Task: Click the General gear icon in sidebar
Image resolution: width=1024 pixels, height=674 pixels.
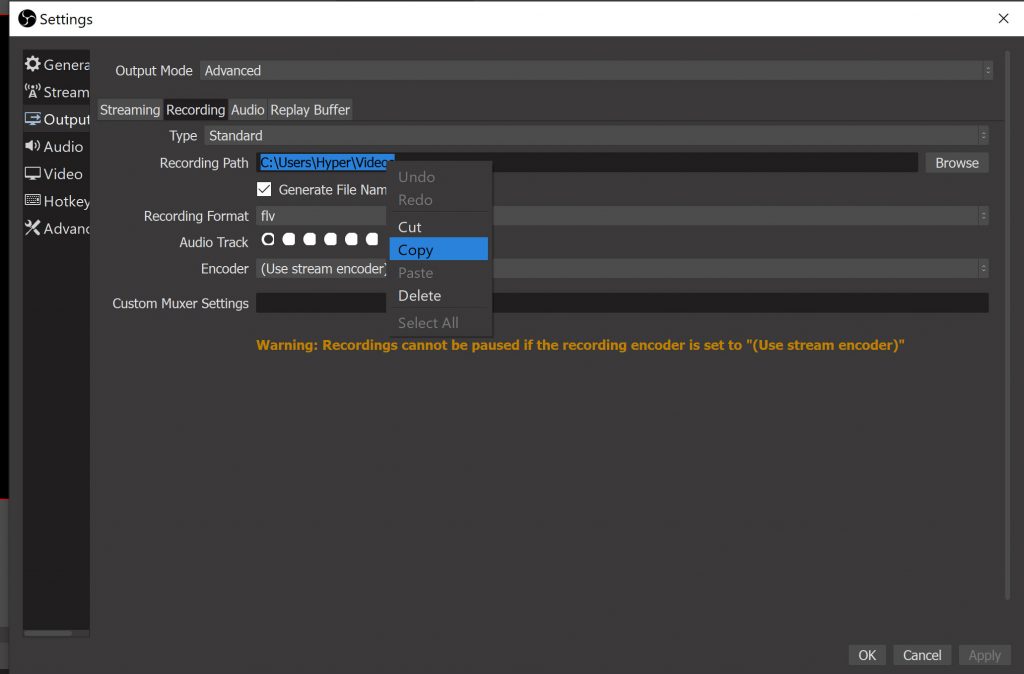Action: click(32, 64)
